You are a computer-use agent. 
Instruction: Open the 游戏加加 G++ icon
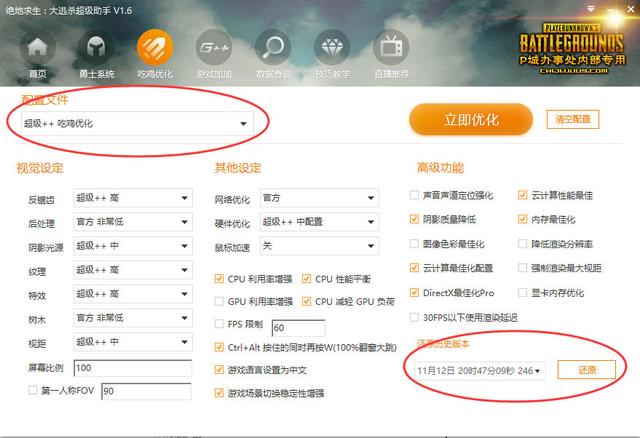click(x=214, y=48)
